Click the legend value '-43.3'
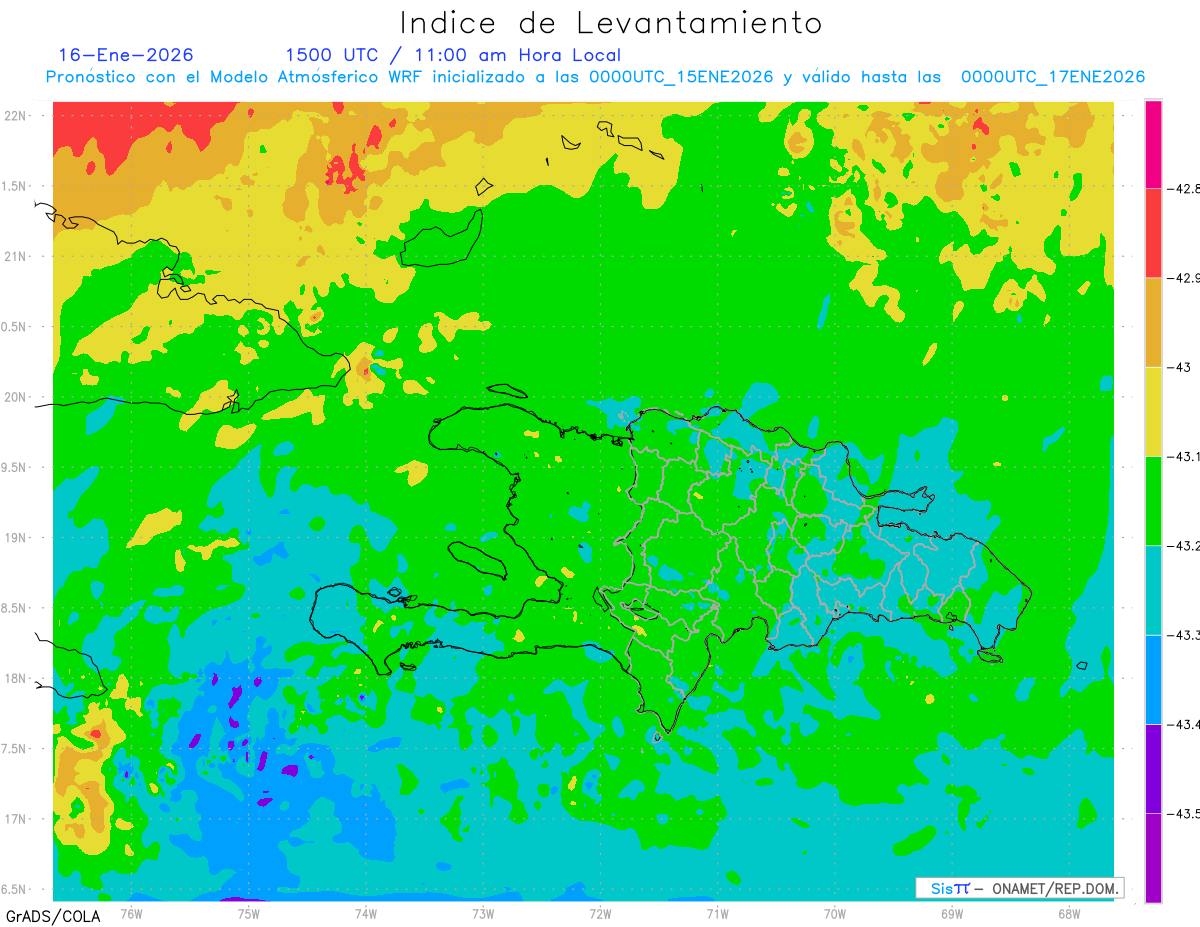 pyautogui.click(x=1184, y=635)
